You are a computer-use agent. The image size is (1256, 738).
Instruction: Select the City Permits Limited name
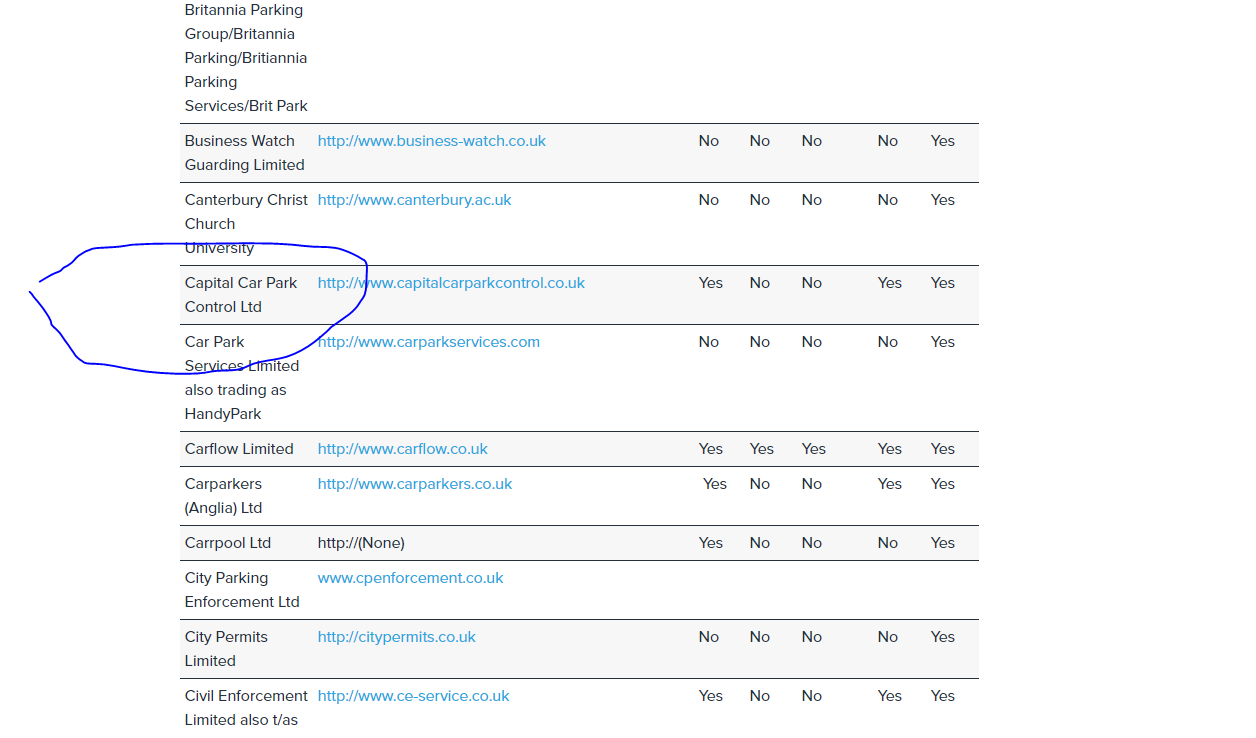[x=227, y=649]
